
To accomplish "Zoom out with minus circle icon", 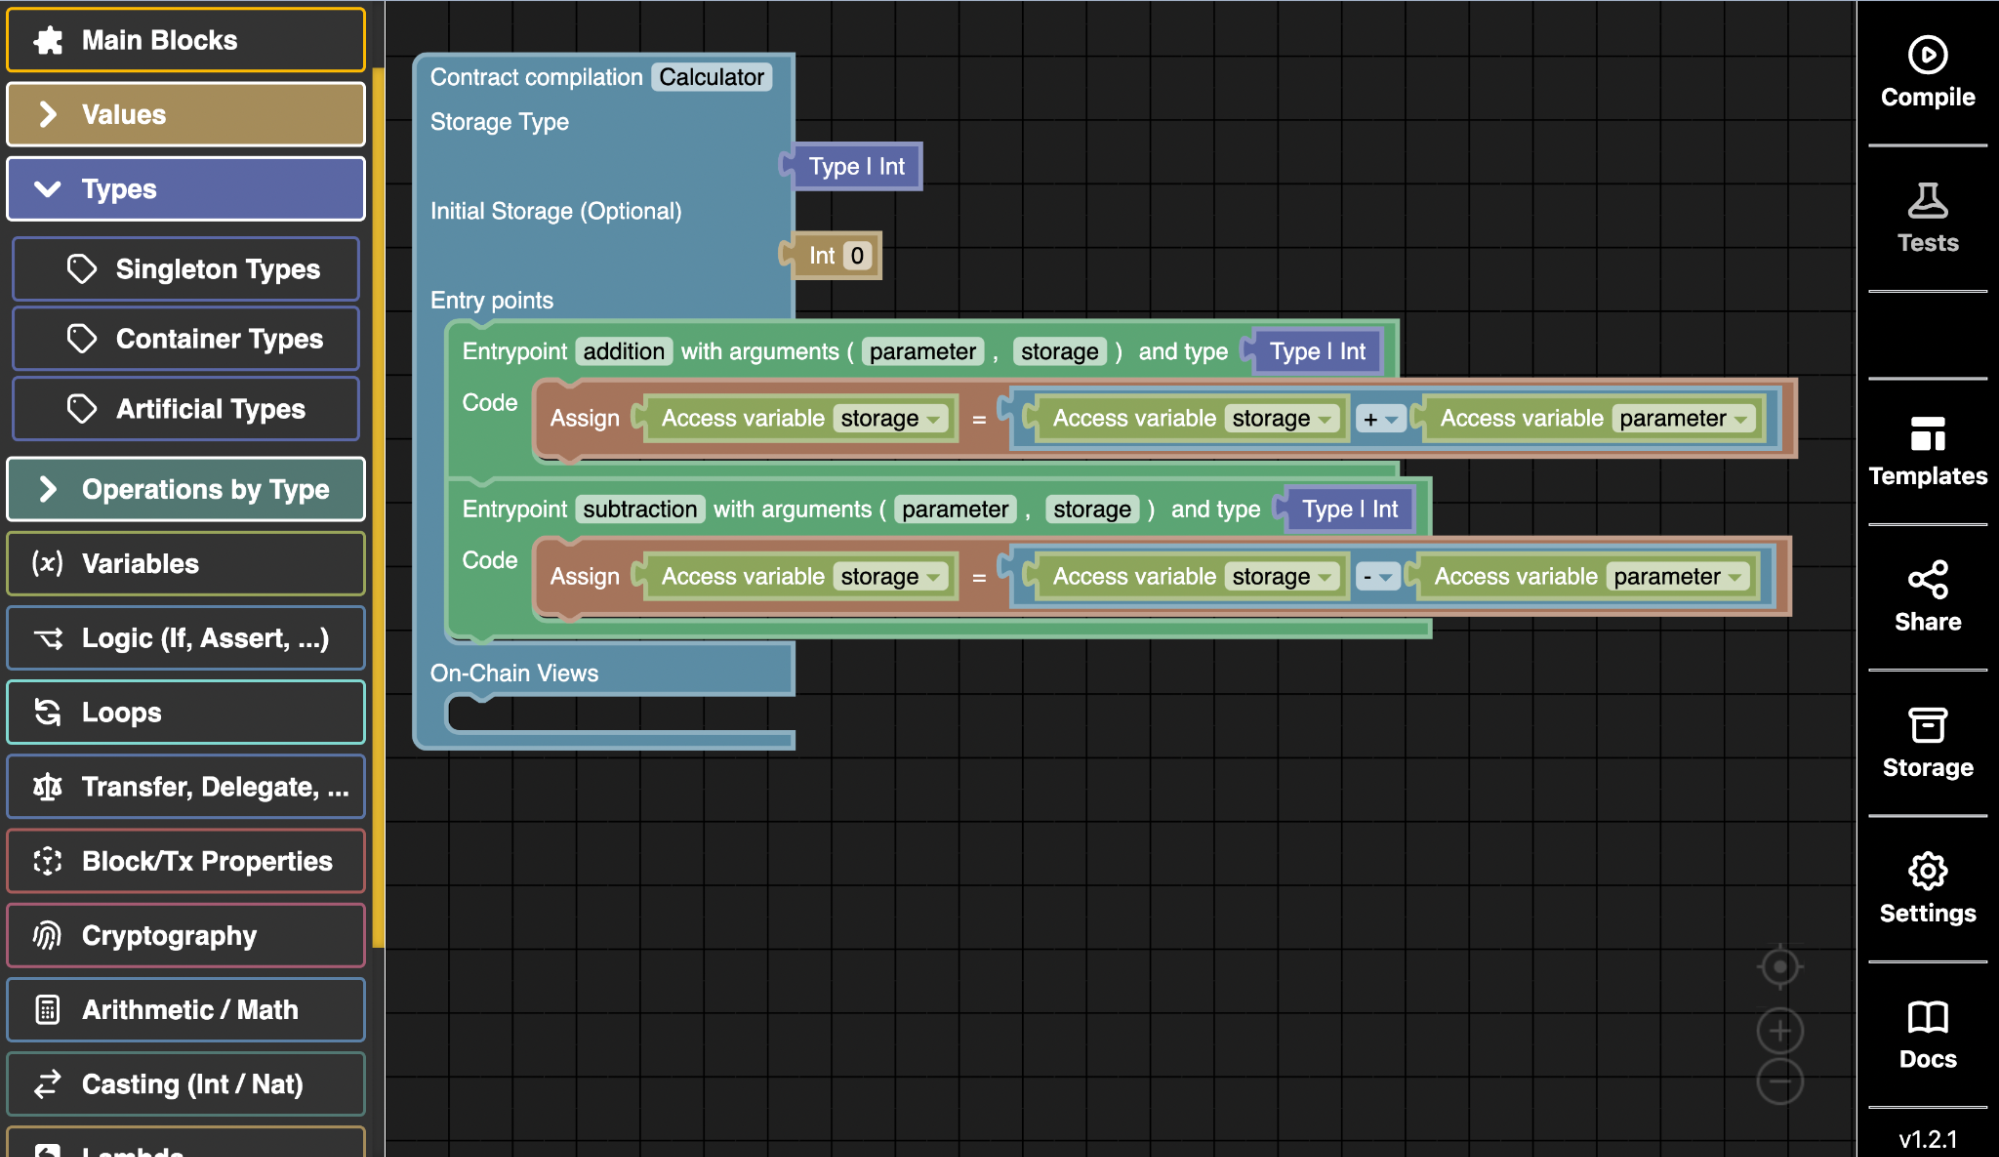I will (x=1779, y=1082).
